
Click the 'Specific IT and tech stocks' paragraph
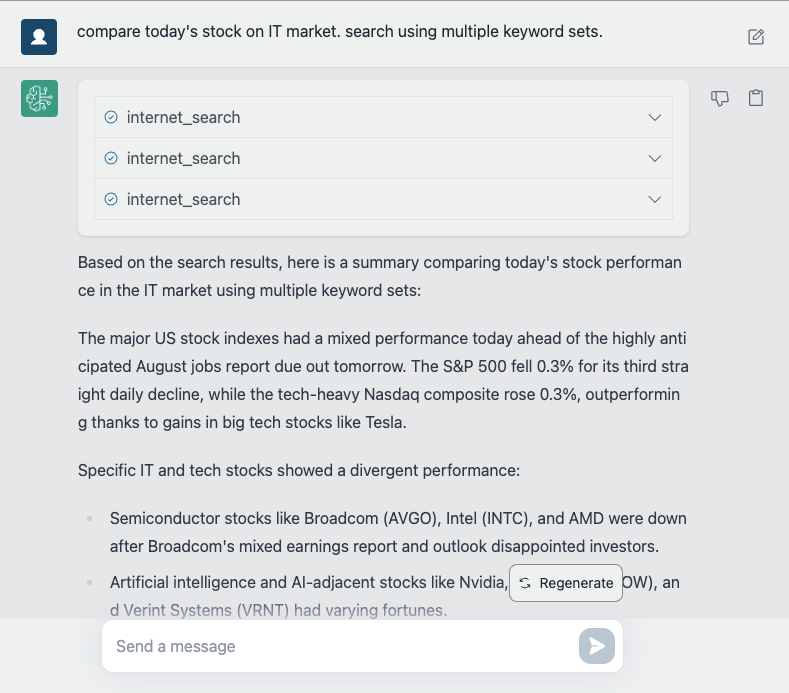pos(299,471)
